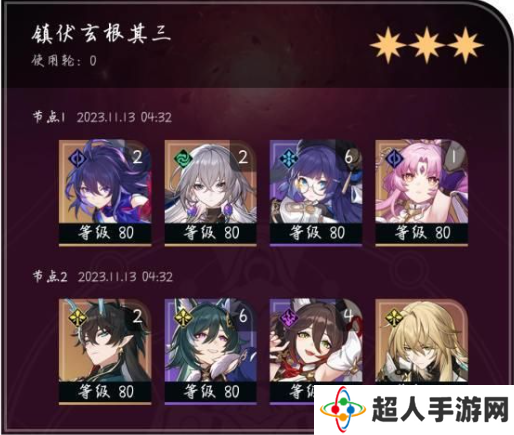Click the Imaginary element icon on Yukong
The width and height of the screenshot is (514, 435).
(x=181, y=317)
